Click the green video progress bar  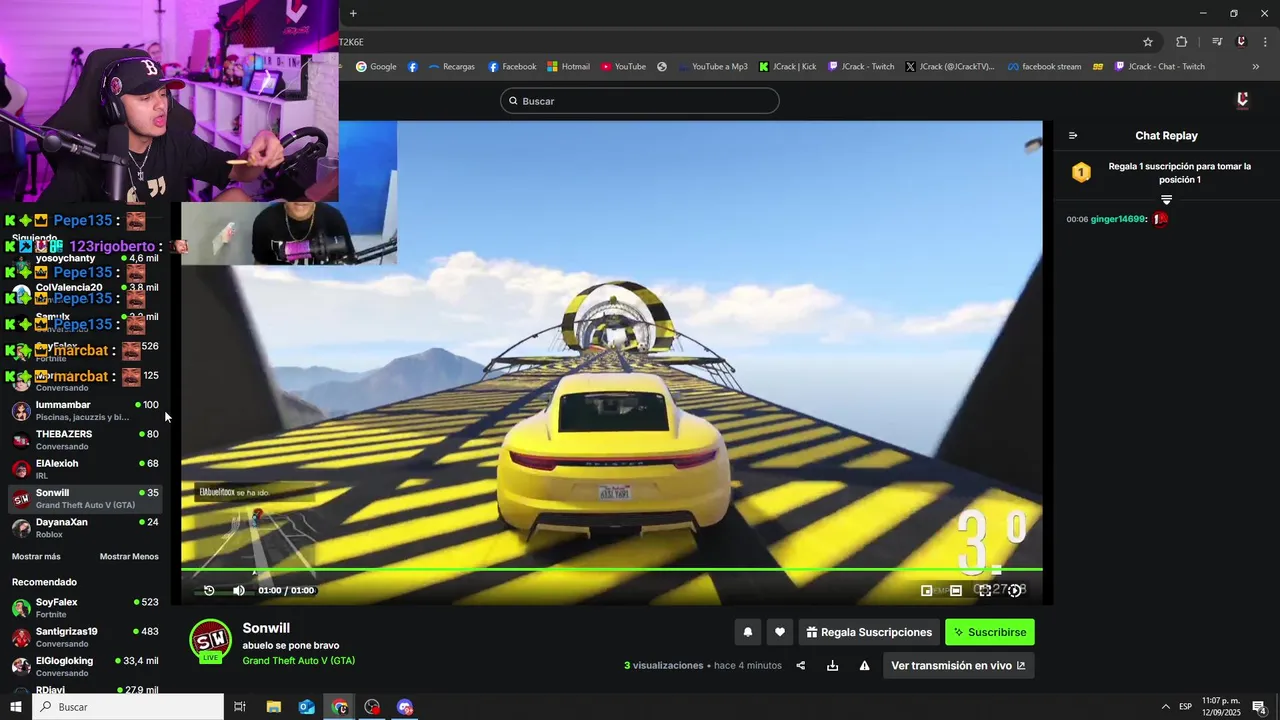coord(611,570)
